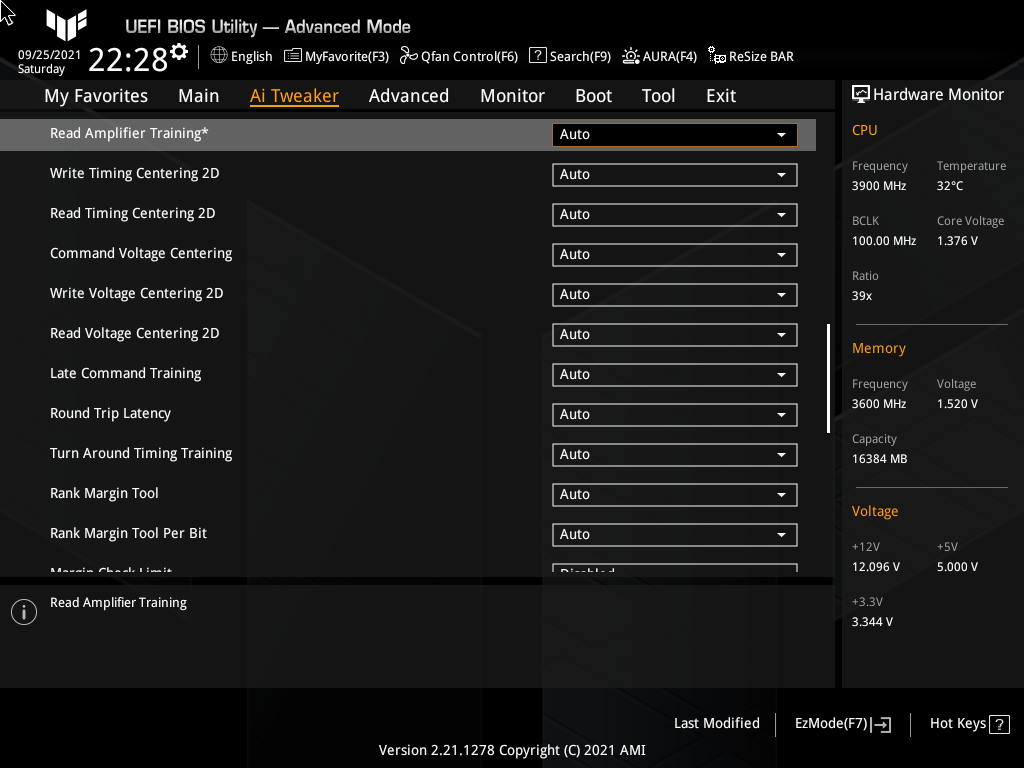Click the globe language icon
Viewport: 1024px width, 768px height.
(x=219, y=56)
